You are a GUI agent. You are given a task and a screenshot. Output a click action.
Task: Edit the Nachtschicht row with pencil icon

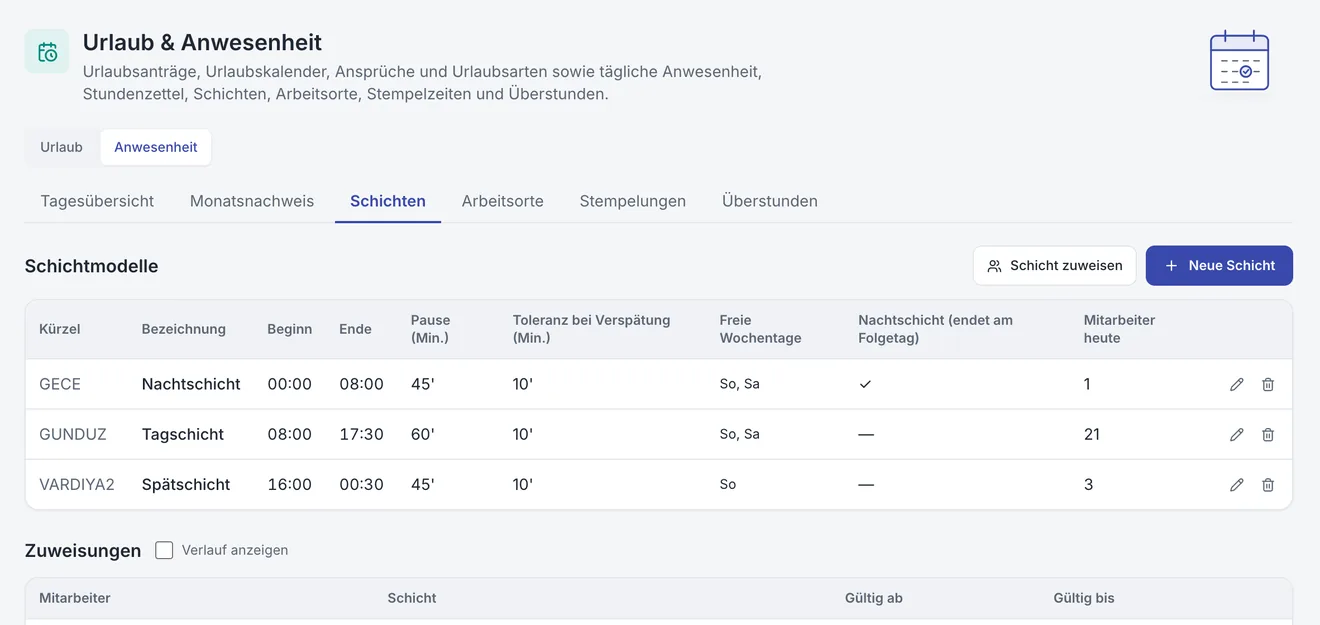click(1237, 384)
